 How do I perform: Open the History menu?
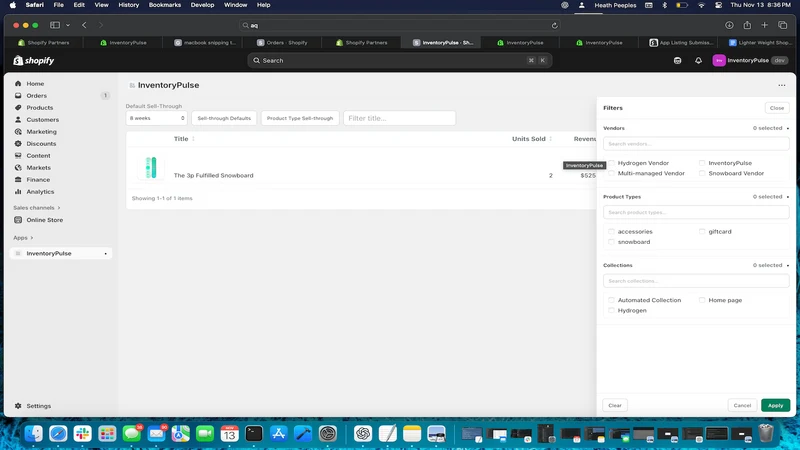pyautogui.click(x=129, y=5)
